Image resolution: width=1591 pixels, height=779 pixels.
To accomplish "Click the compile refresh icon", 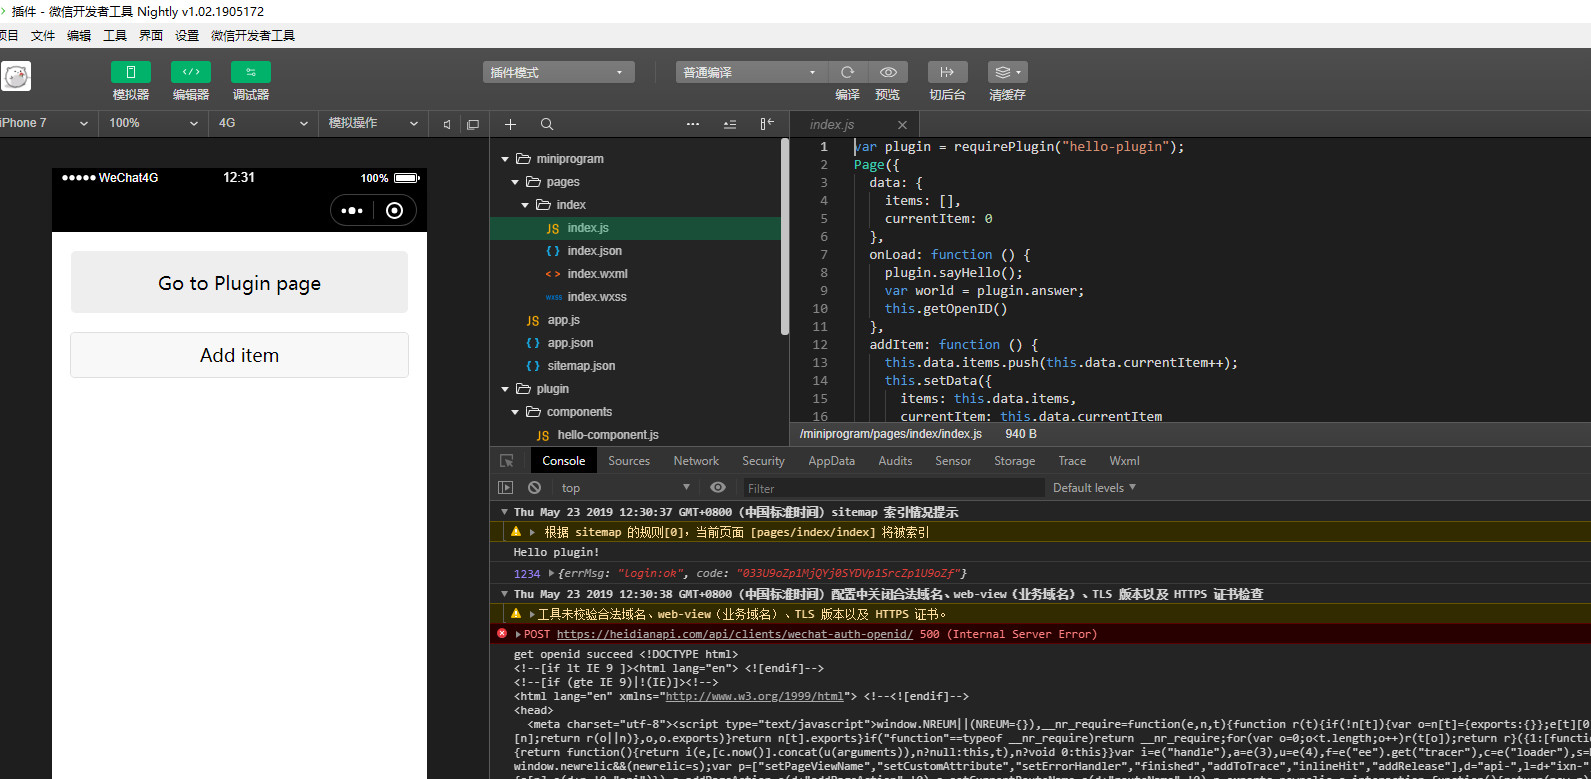I will 847,72.
